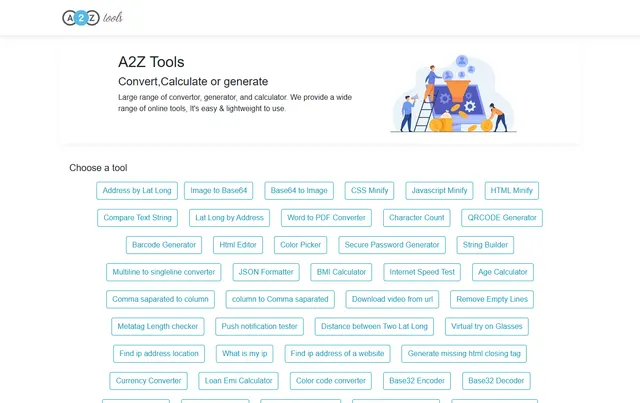The image size is (640, 403).
Task: Open Virtual try on Glasses
Action: click(487, 327)
